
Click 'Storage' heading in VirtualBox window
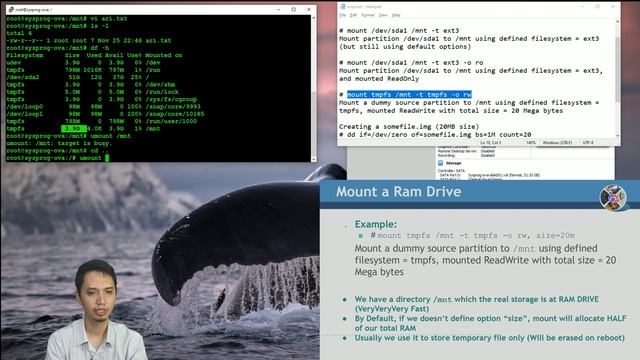[x=453, y=163]
